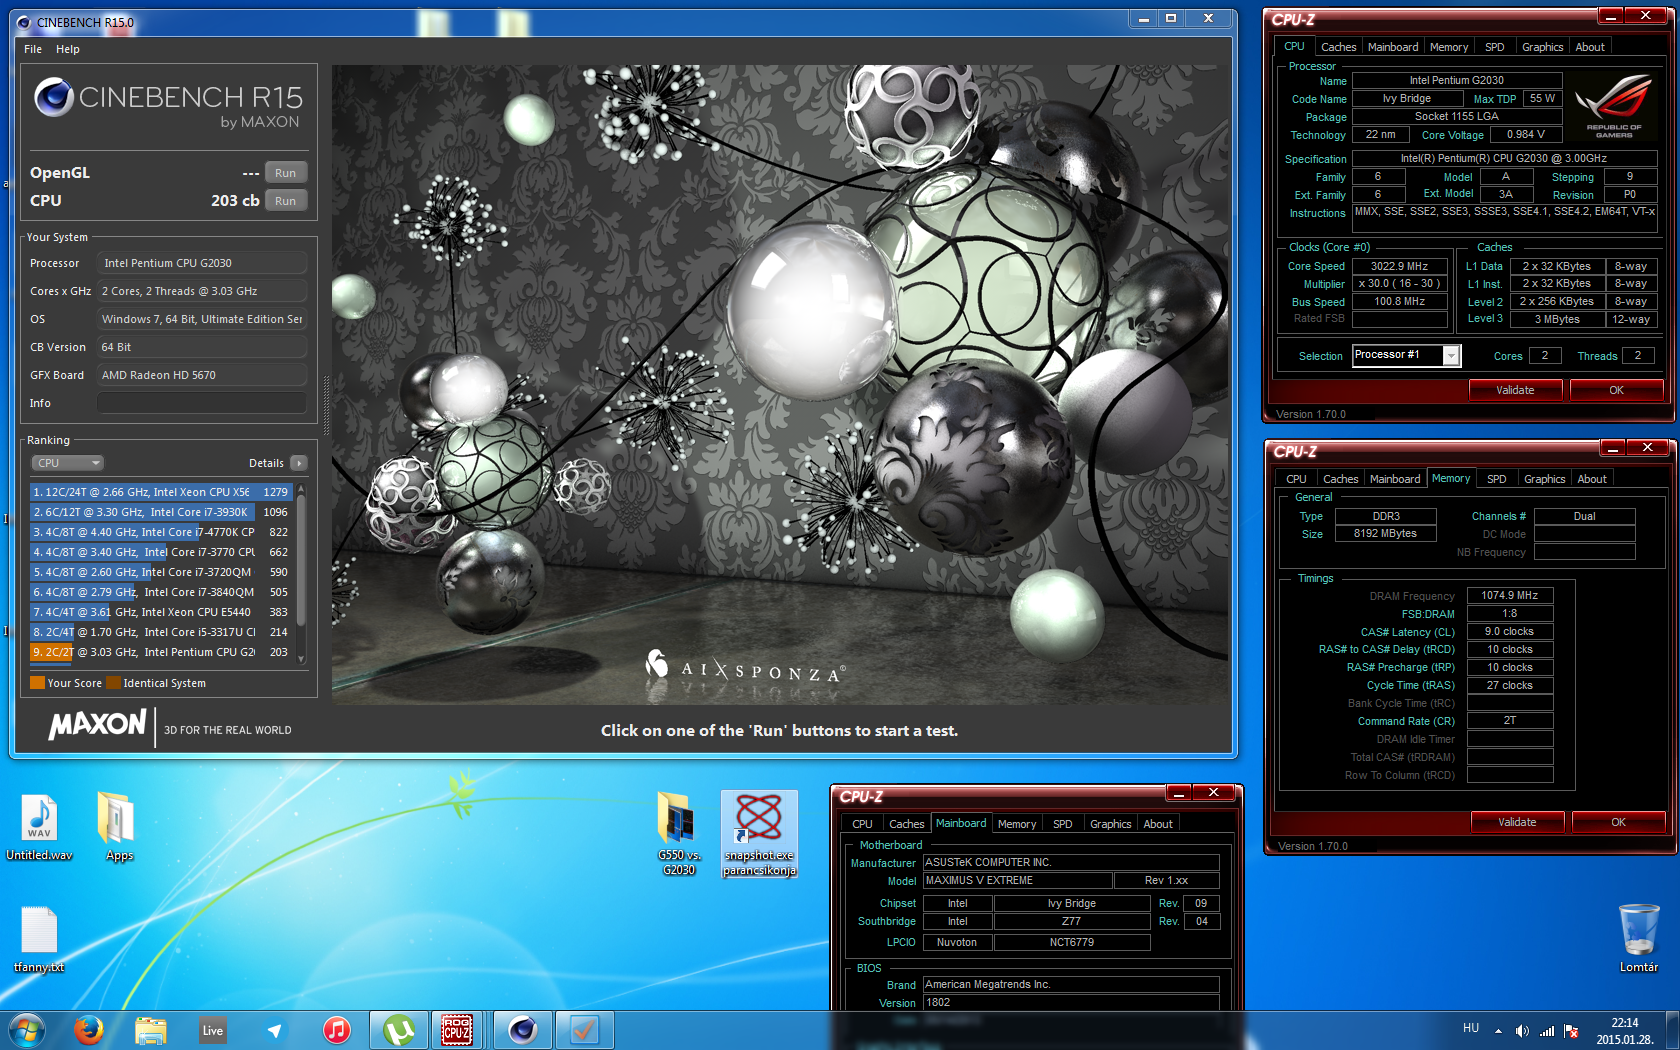The height and width of the screenshot is (1050, 1680).
Task: Show hidden tray icons arrow
Action: [1498, 1031]
